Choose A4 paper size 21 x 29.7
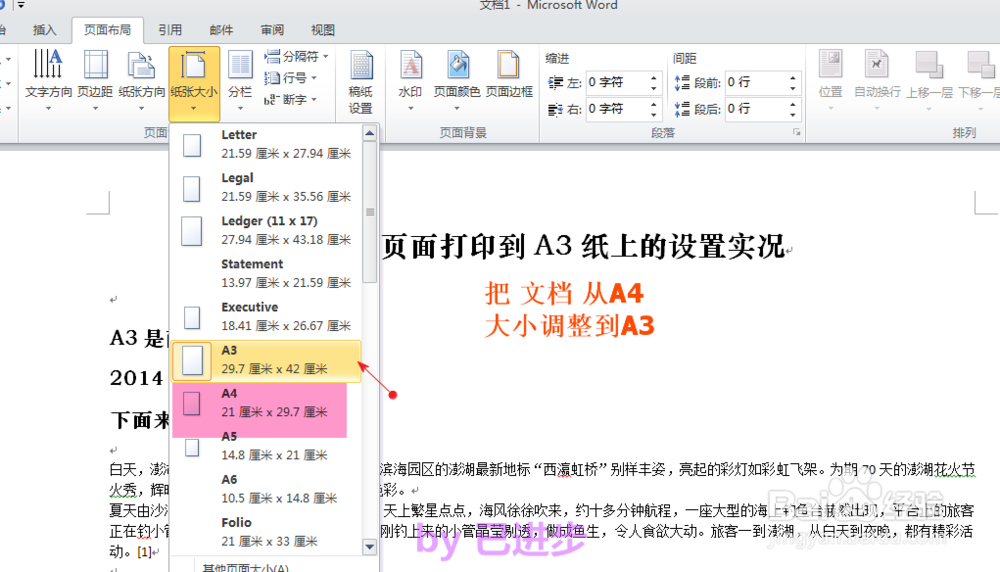Screen dimensions: 1000x572 [x=267, y=404]
